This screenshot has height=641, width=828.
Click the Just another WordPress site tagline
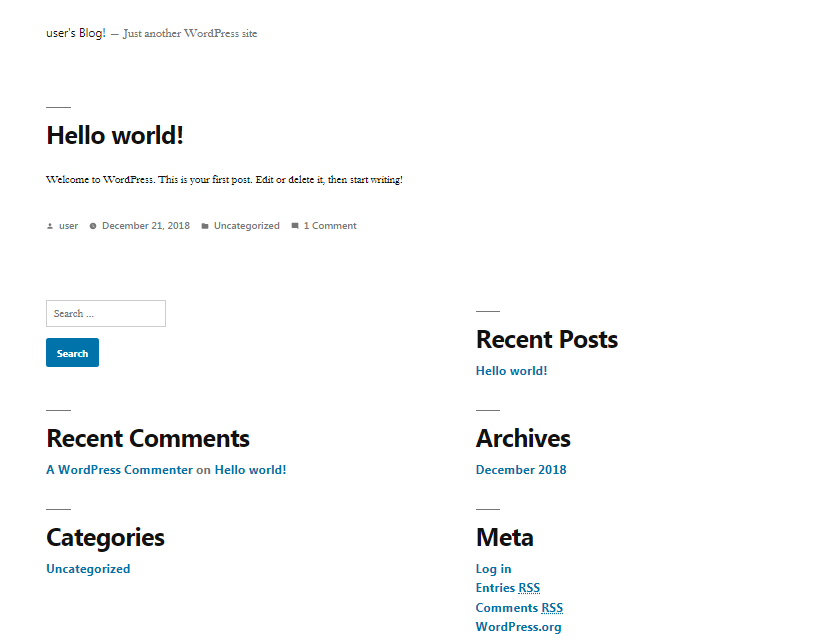[190, 33]
